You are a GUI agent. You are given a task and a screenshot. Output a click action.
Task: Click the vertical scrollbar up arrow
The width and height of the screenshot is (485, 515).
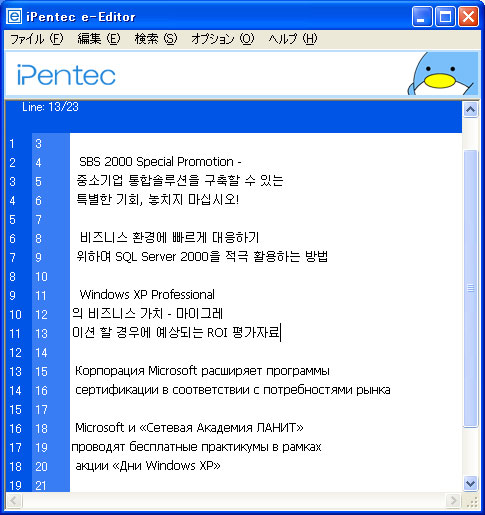[470, 109]
